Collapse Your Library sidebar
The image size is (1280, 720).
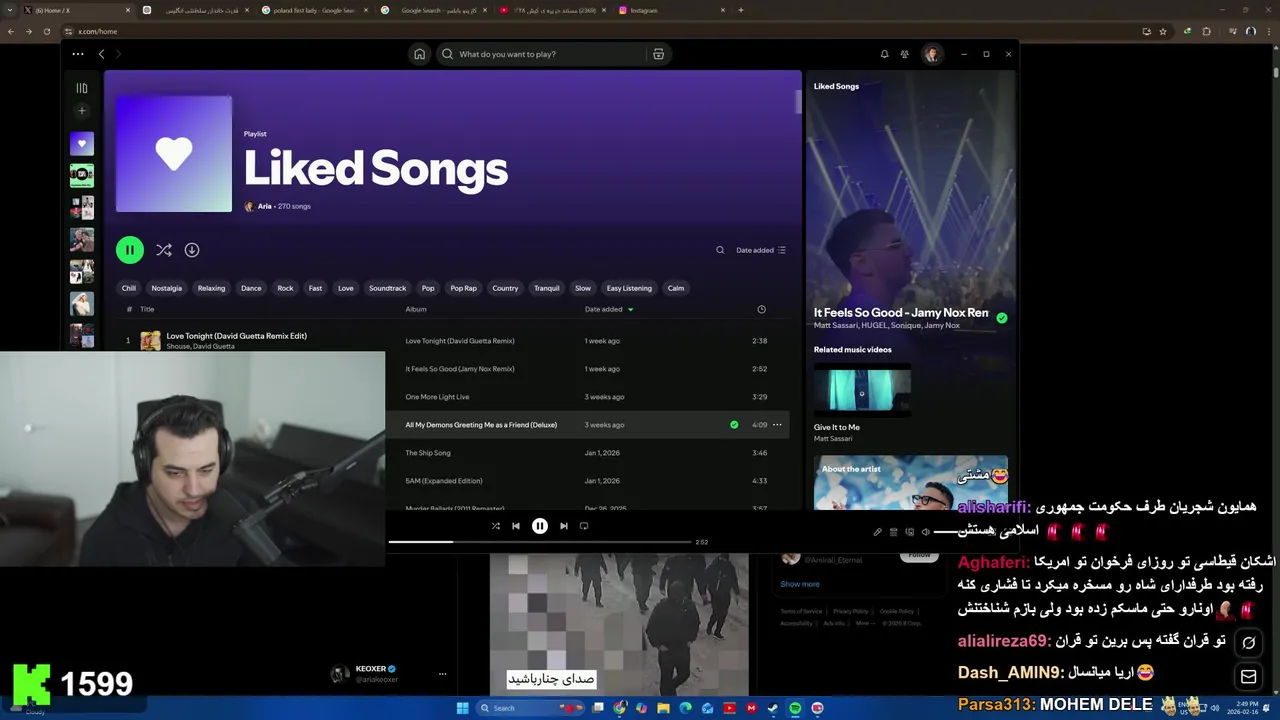82,88
